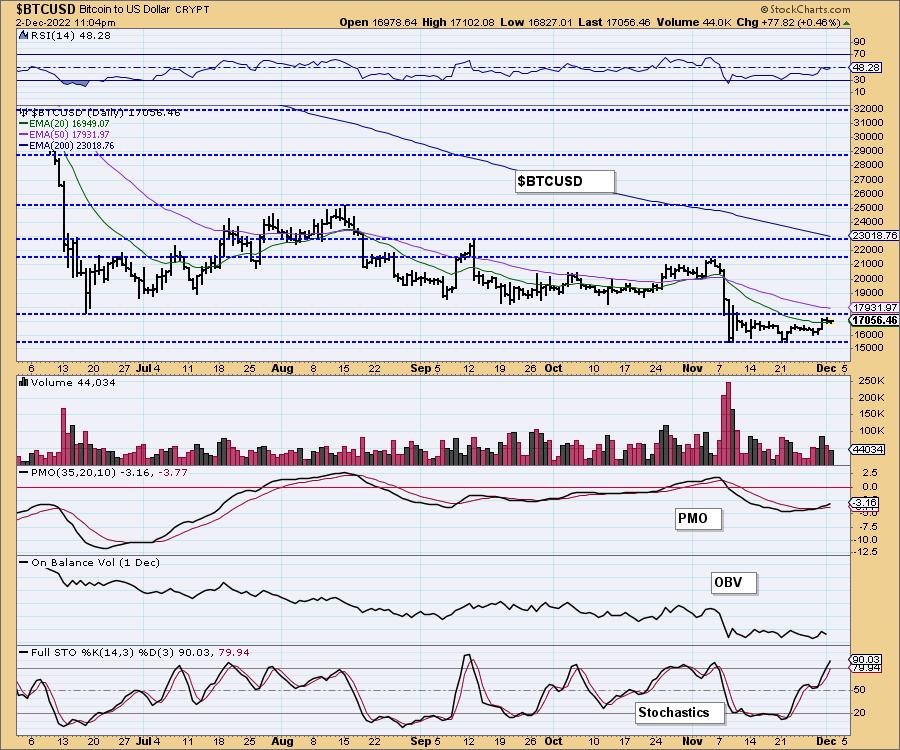The height and width of the screenshot is (750, 900).
Task: Click the Chg +77.82 (+0.46%) value
Action: (x=788, y=22)
